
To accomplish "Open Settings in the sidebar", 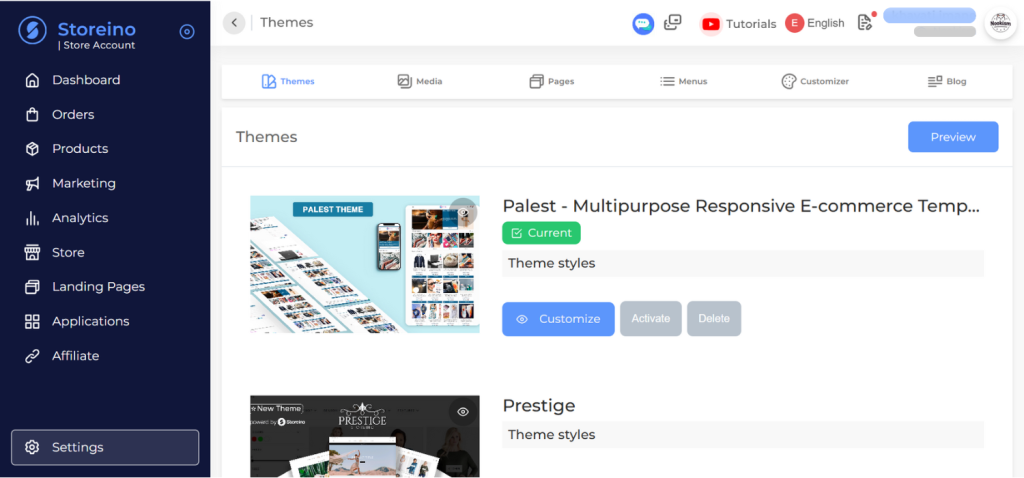I will pyautogui.click(x=105, y=447).
